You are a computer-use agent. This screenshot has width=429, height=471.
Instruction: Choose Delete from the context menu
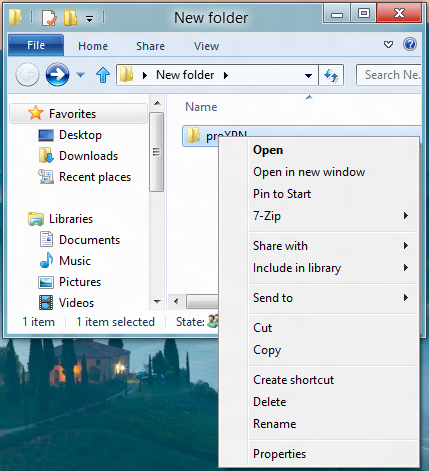(x=270, y=402)
